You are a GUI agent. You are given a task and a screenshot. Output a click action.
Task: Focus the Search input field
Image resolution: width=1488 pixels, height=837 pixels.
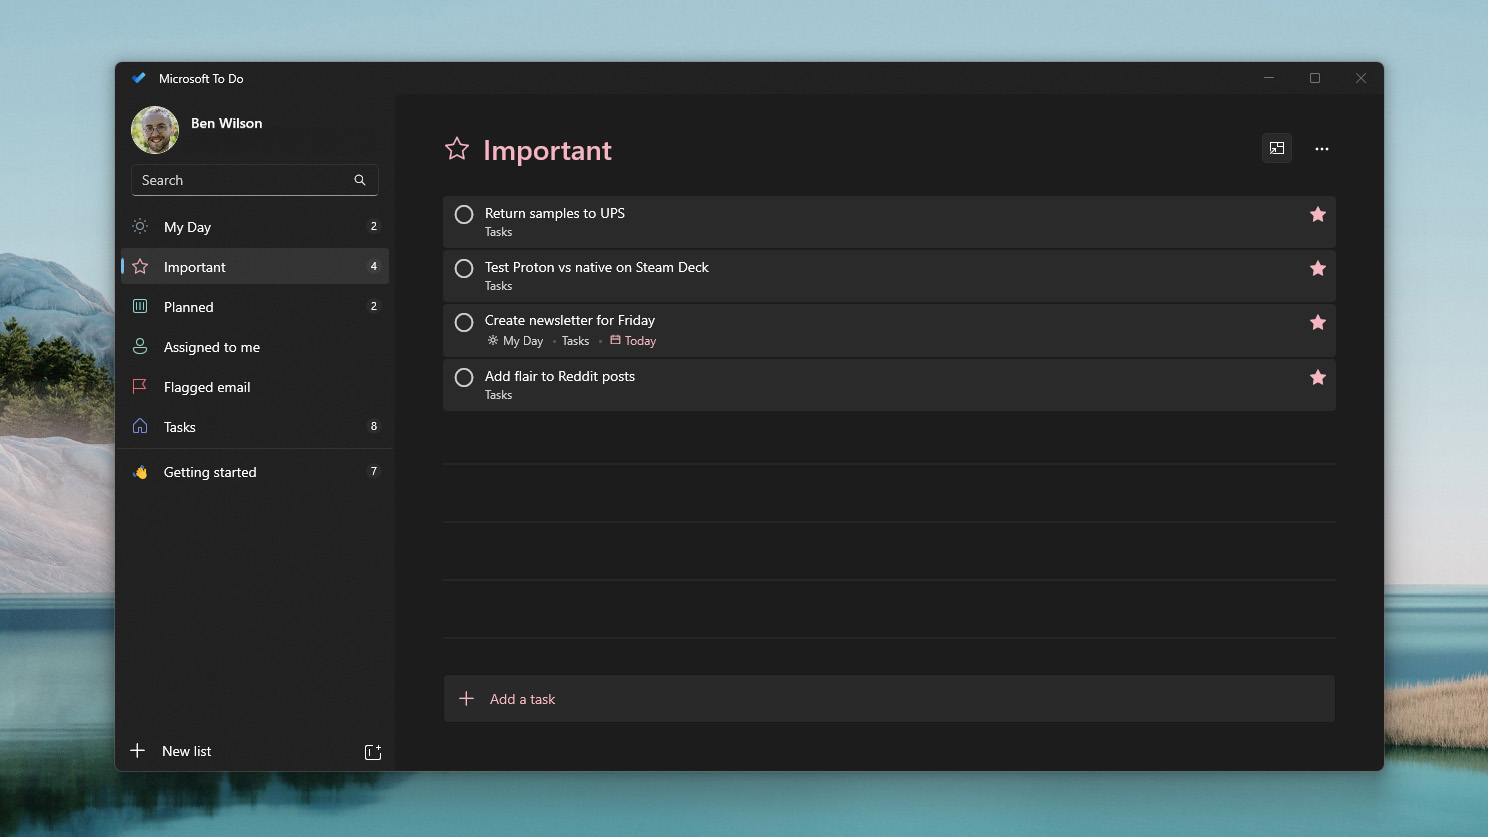coord(254,180)
